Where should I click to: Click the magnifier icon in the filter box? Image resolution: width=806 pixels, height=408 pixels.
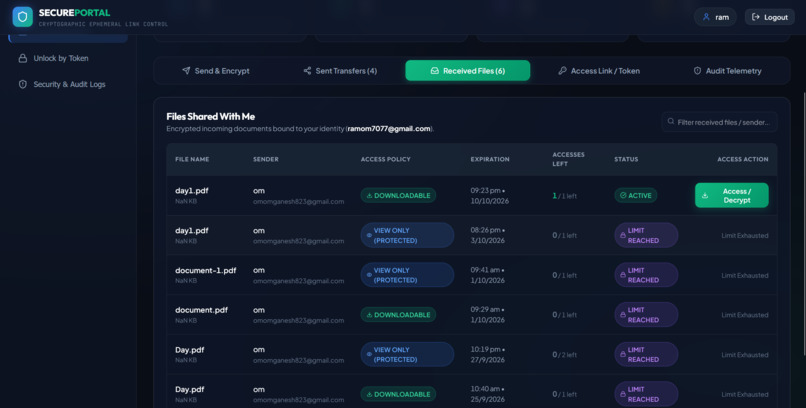[671, 122]
